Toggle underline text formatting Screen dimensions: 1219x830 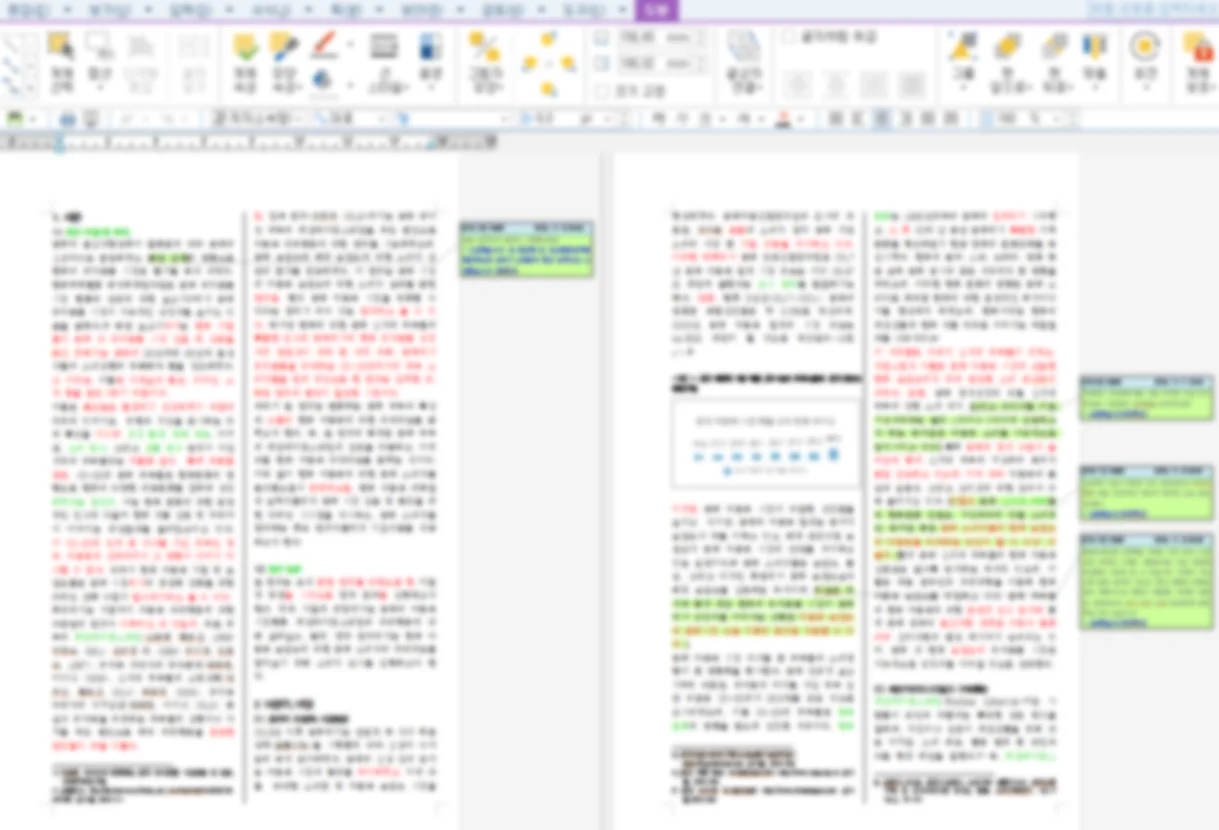pyautogui.click(x=705, y=119)
